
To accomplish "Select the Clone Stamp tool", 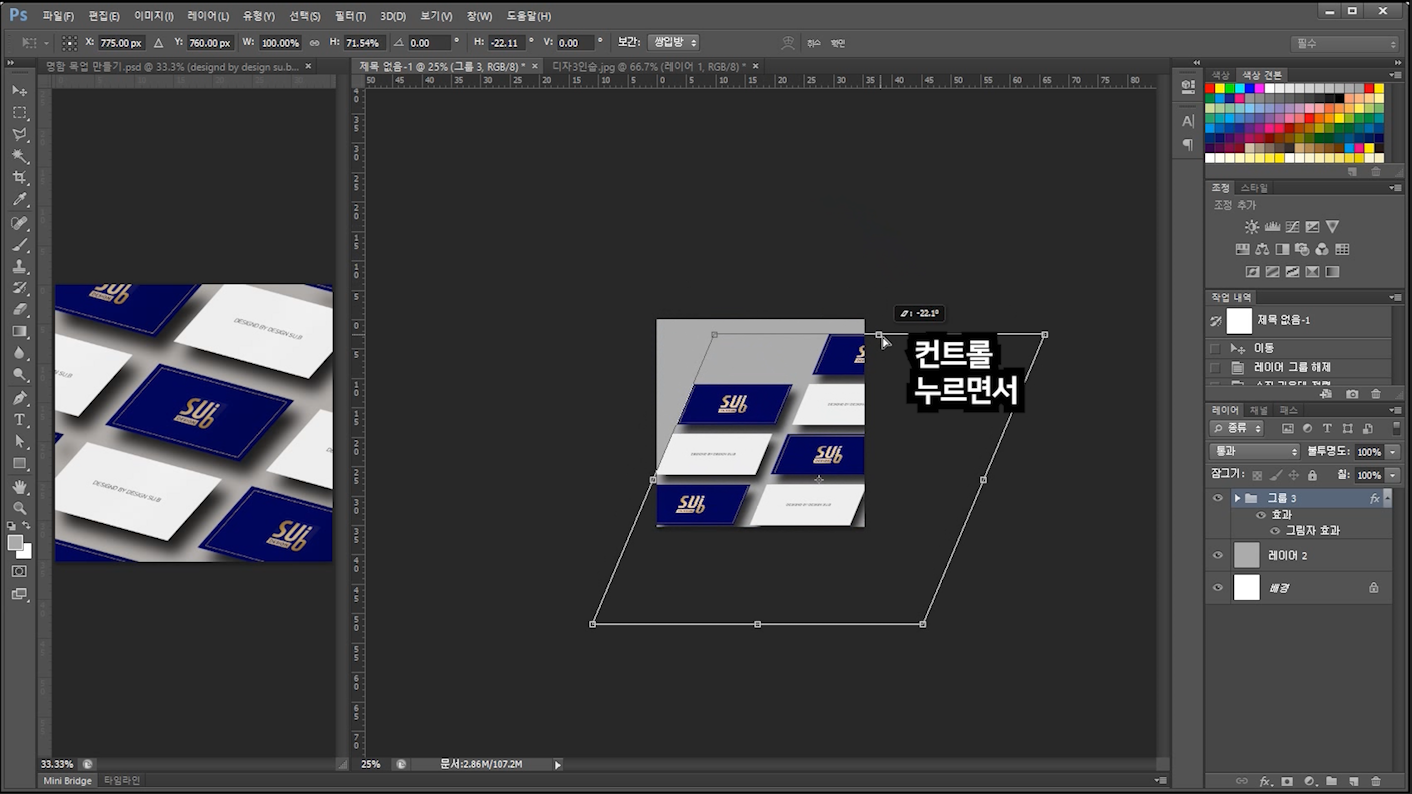I will 20,267.
